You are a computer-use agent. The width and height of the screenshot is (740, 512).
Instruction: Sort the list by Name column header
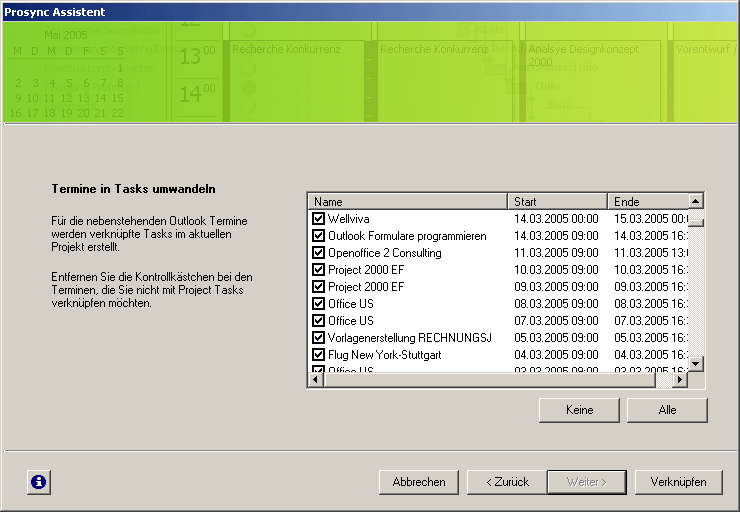[x=408, y=201]
